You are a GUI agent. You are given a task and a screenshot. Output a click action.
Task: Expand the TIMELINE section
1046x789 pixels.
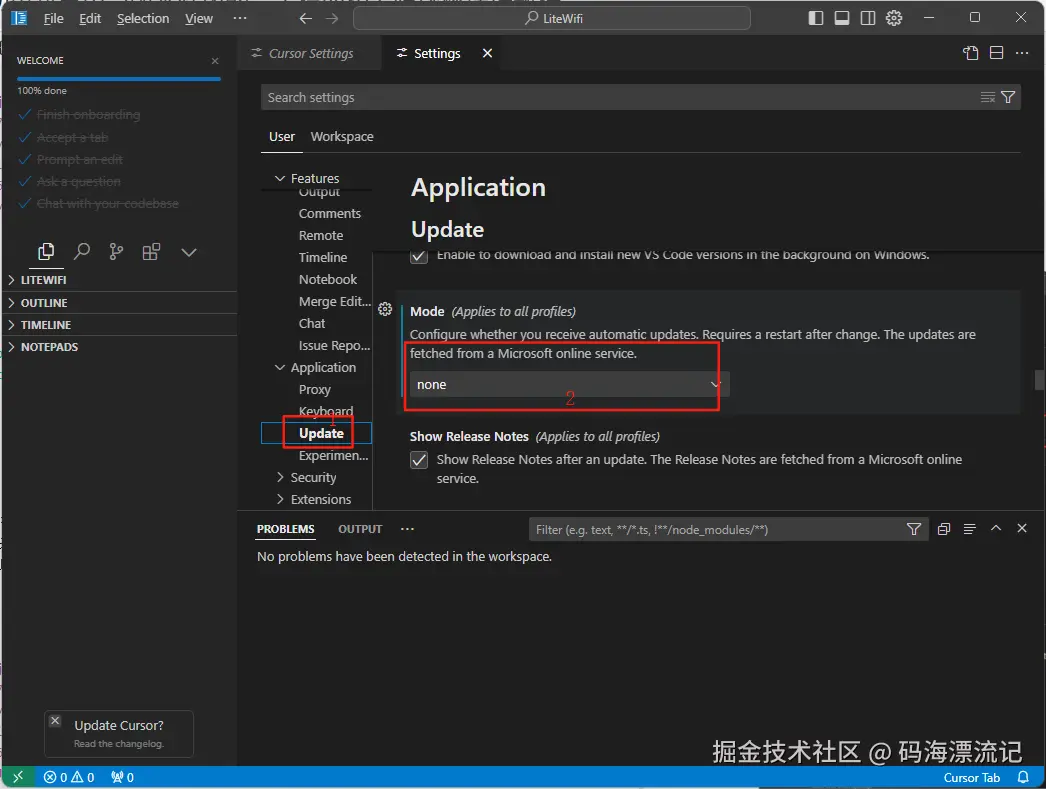pos(119,325)
